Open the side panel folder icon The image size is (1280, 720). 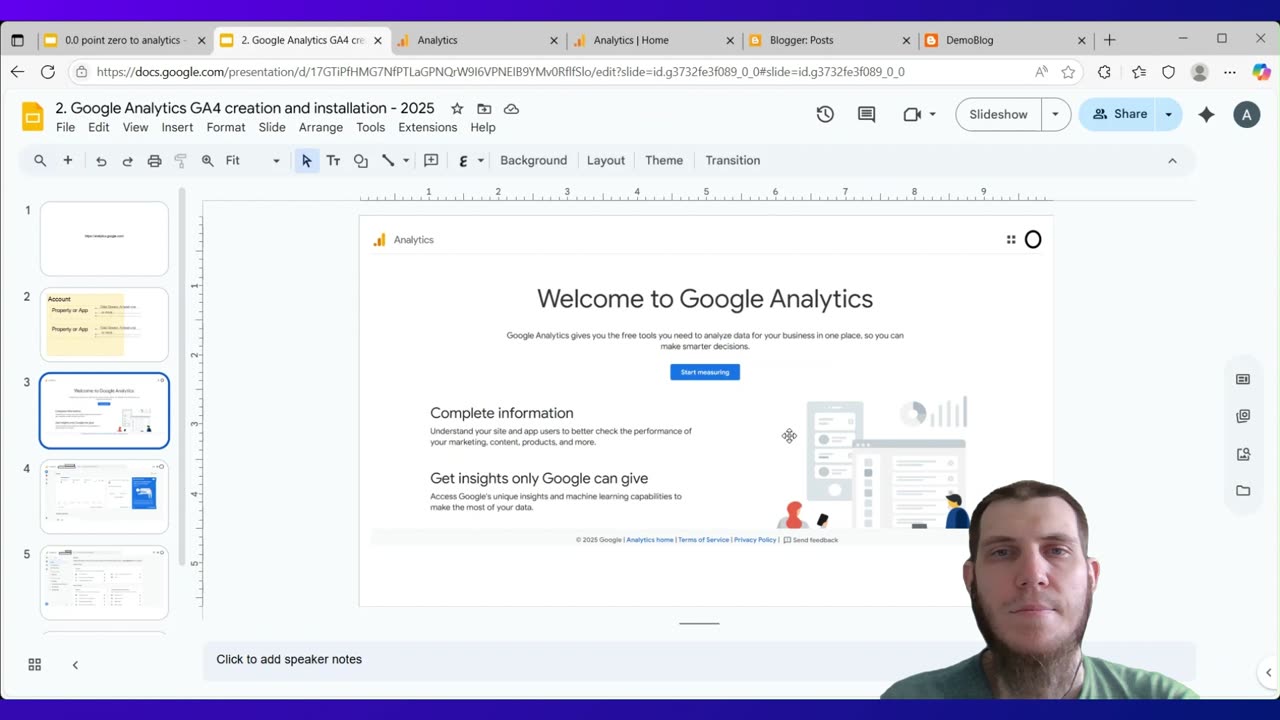pos(1243,490)
